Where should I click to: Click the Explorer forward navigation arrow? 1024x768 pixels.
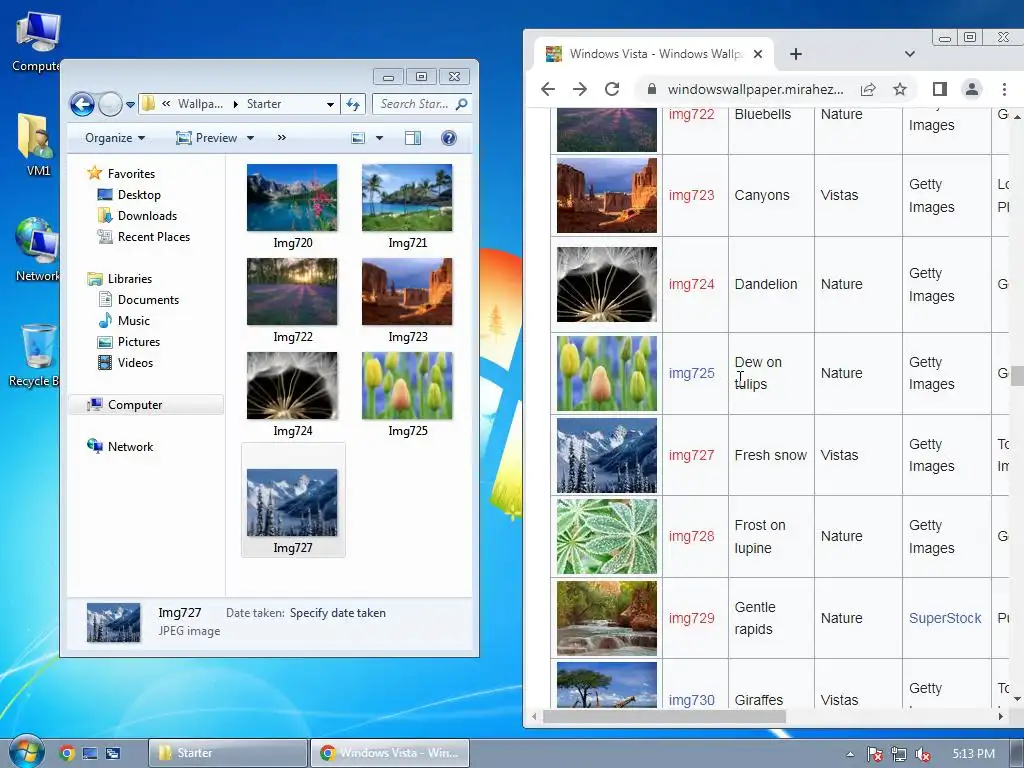click(110, 104)
